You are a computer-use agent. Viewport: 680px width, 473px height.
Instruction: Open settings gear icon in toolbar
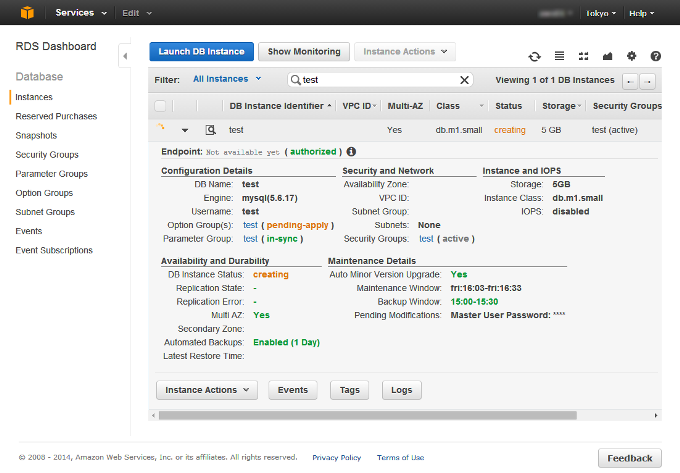pyautogui.click(x=631, y=56)
